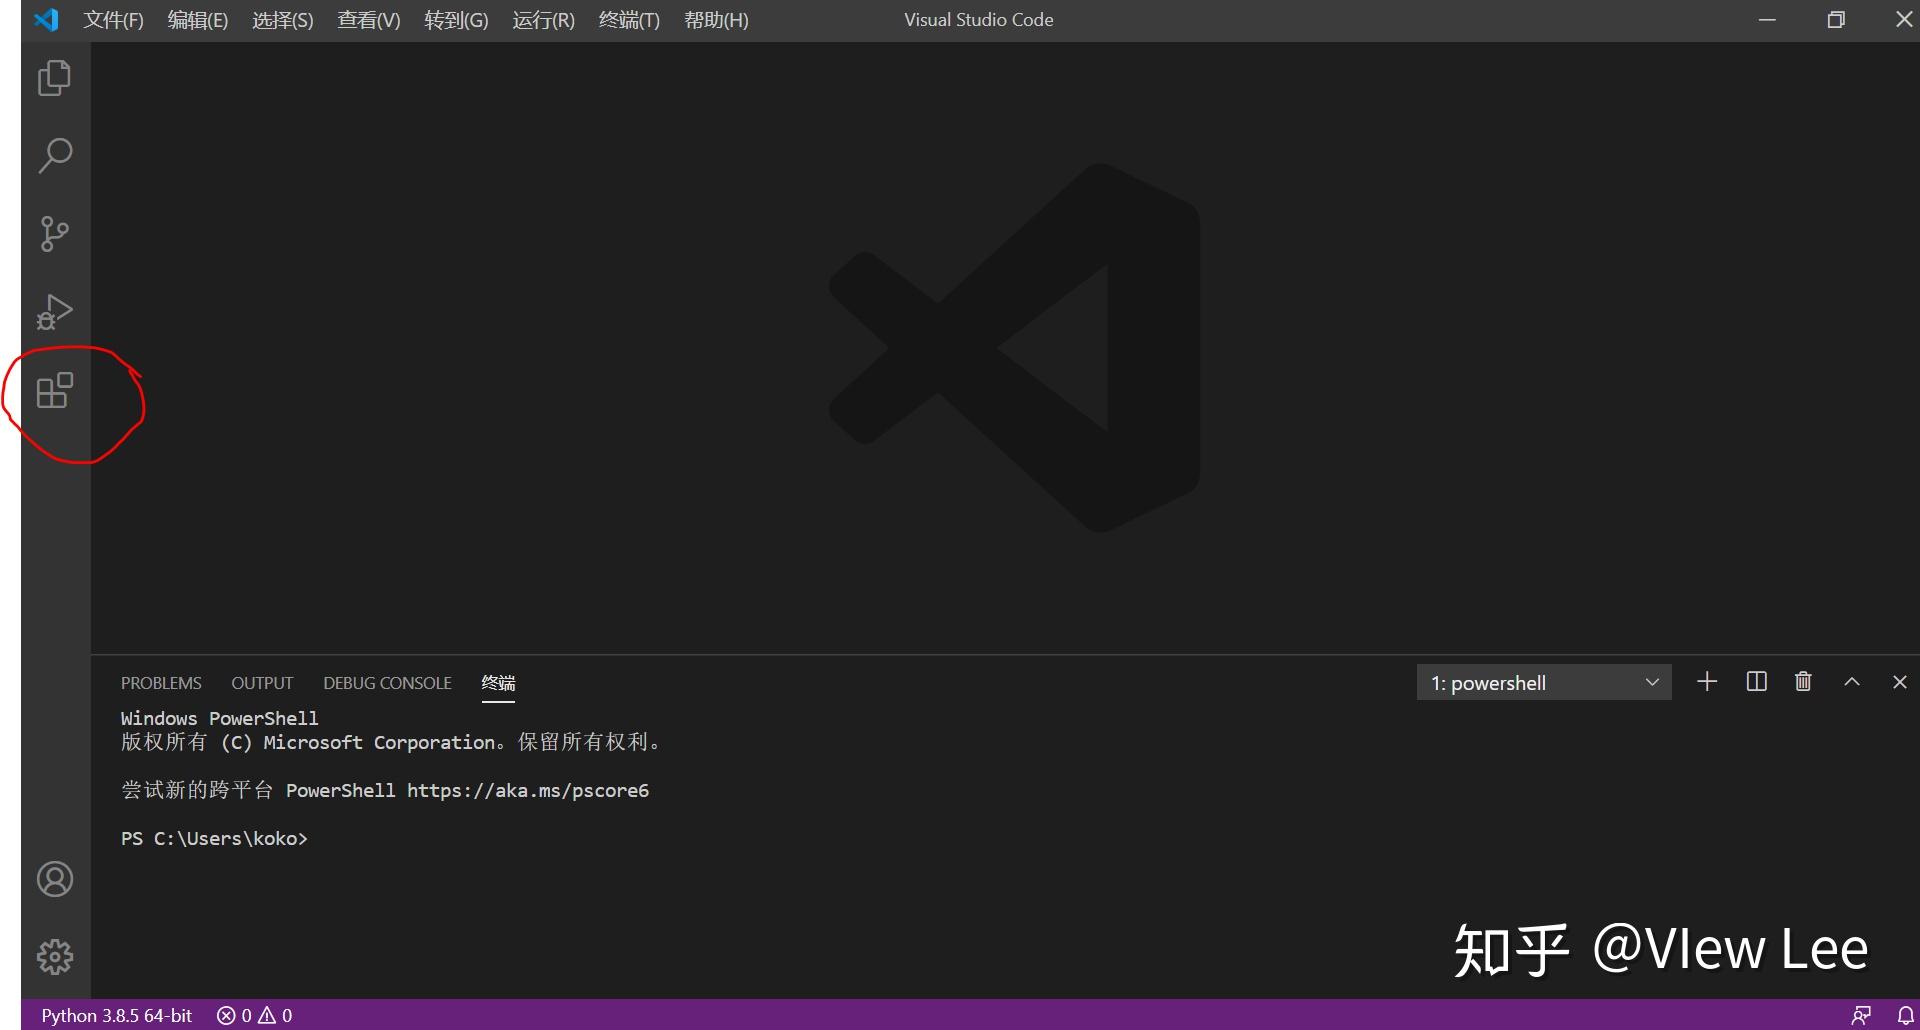Switch to the DEBUG CONSOLE tab

[x=386, y=682]
